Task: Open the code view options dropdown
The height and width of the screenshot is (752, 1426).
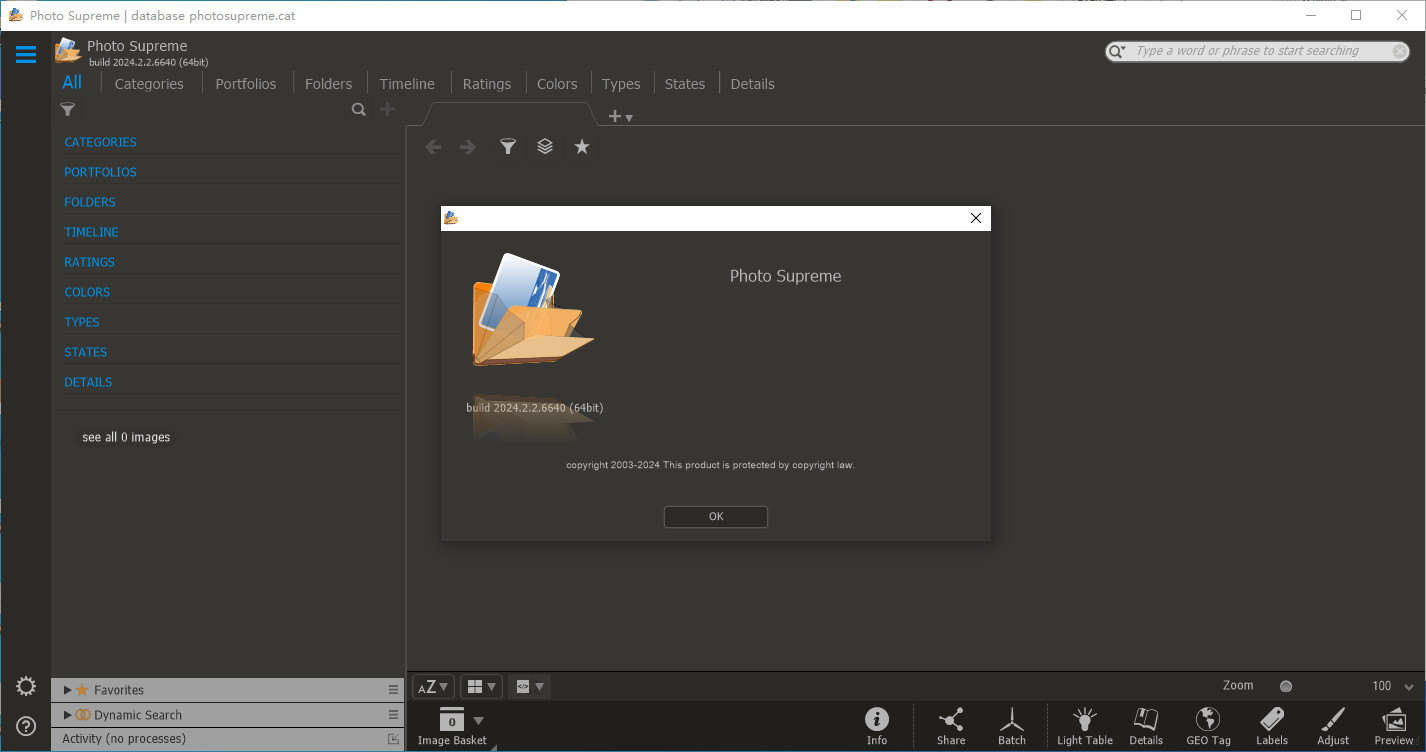Action: point(529,687)
